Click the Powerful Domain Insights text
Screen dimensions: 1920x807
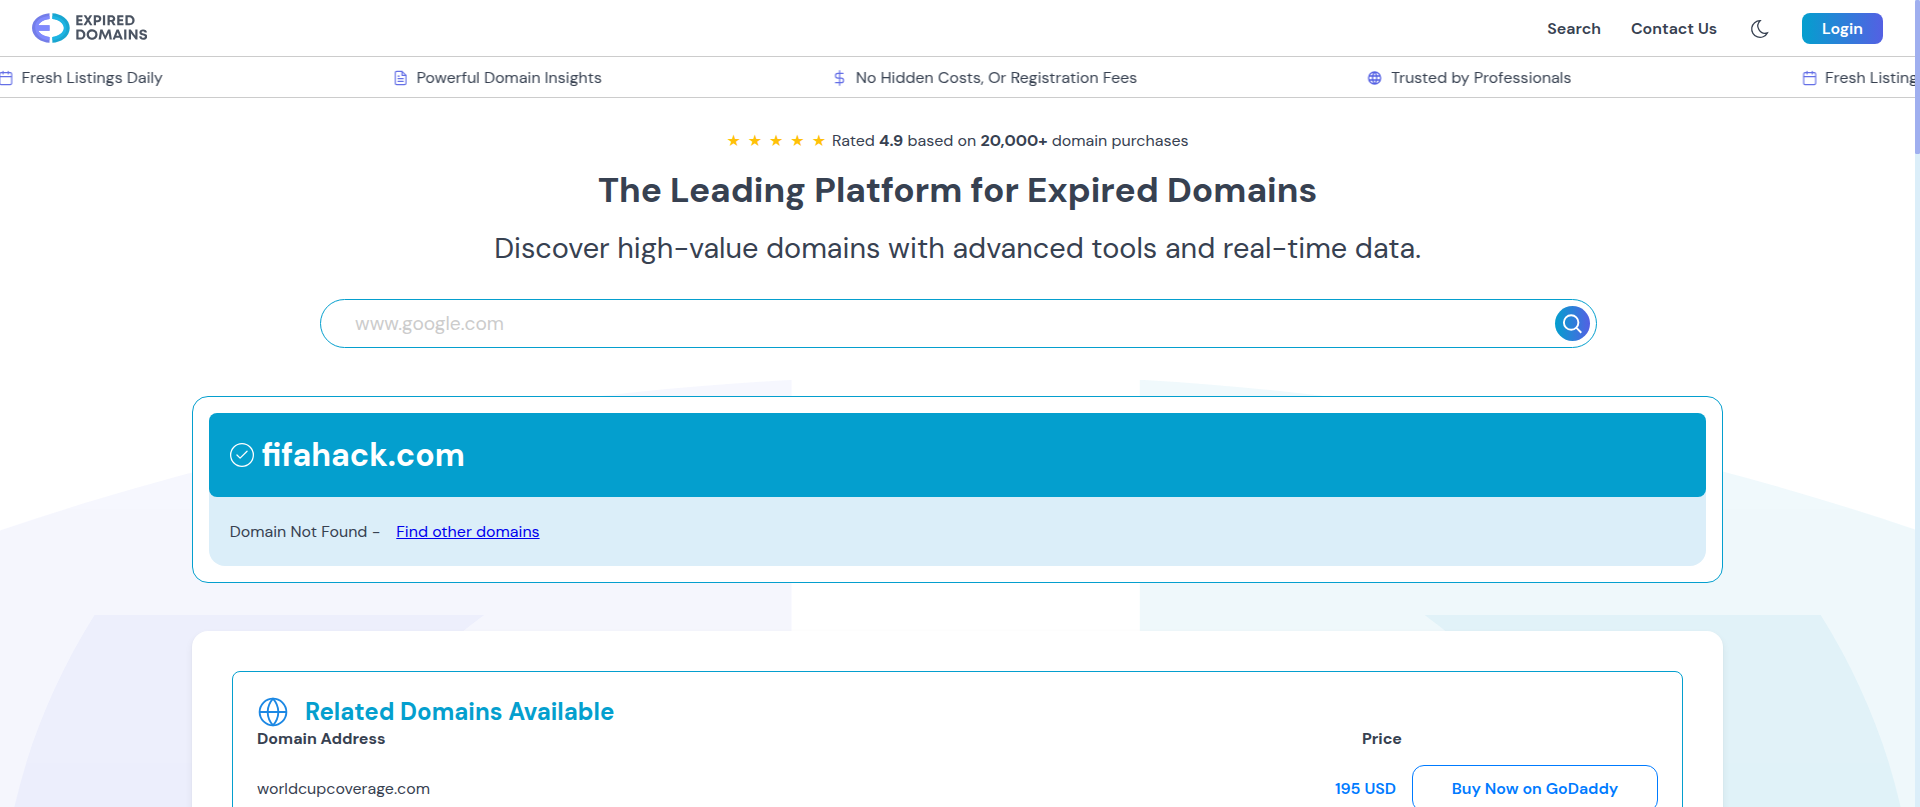[x=509, y=78]
